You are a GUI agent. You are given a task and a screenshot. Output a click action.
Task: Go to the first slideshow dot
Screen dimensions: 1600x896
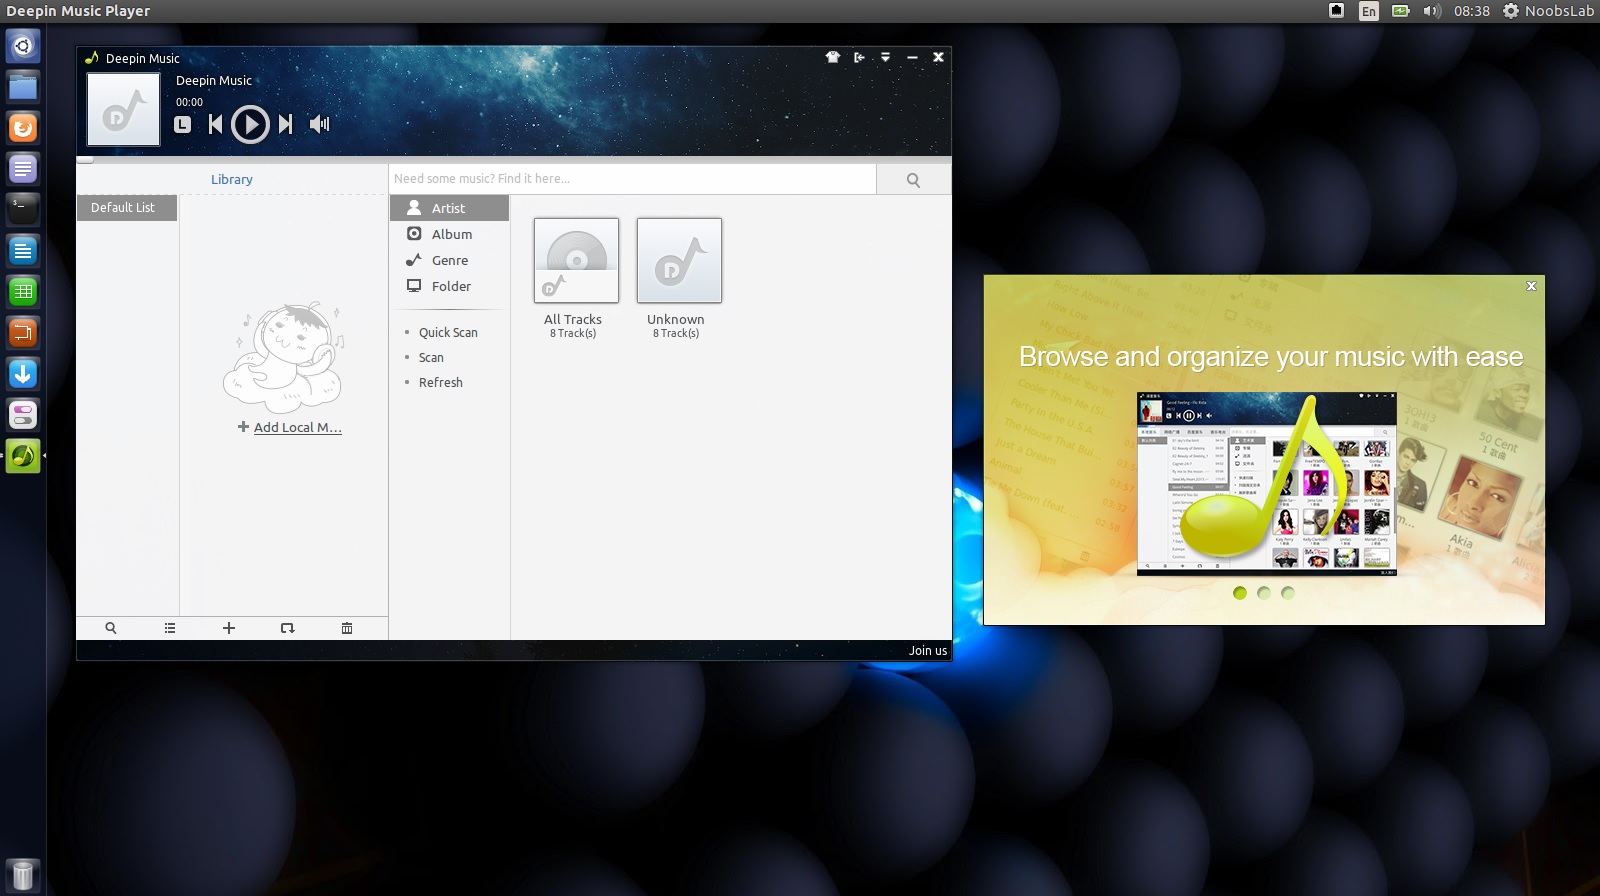(x=1240, y=593)
